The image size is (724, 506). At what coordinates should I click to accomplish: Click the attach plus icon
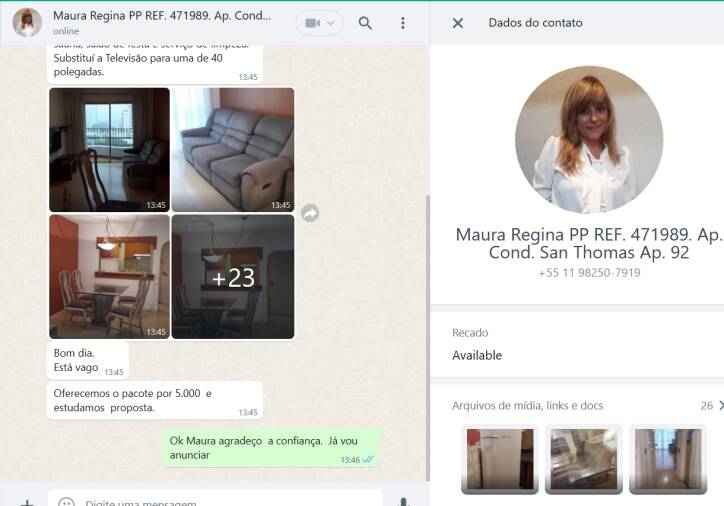coord(27,502)
